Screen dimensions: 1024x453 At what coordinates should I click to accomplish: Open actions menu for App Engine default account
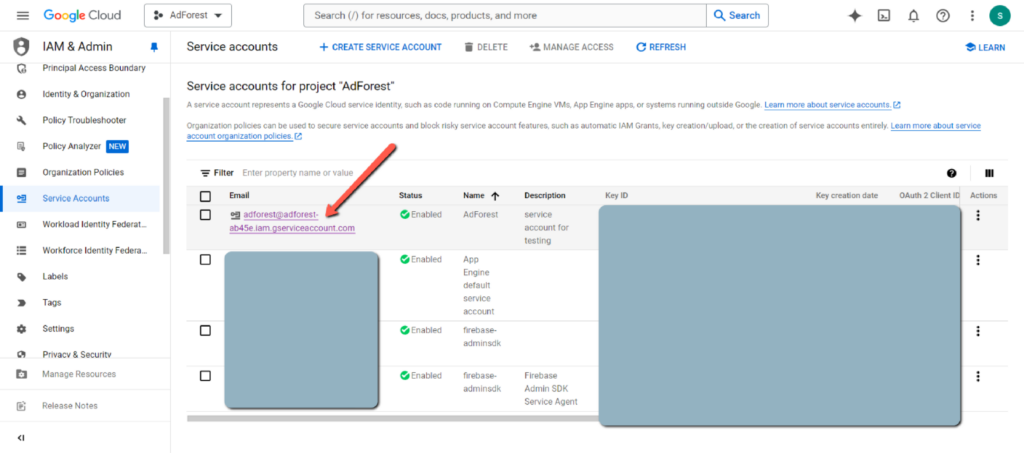pos(978,260)
